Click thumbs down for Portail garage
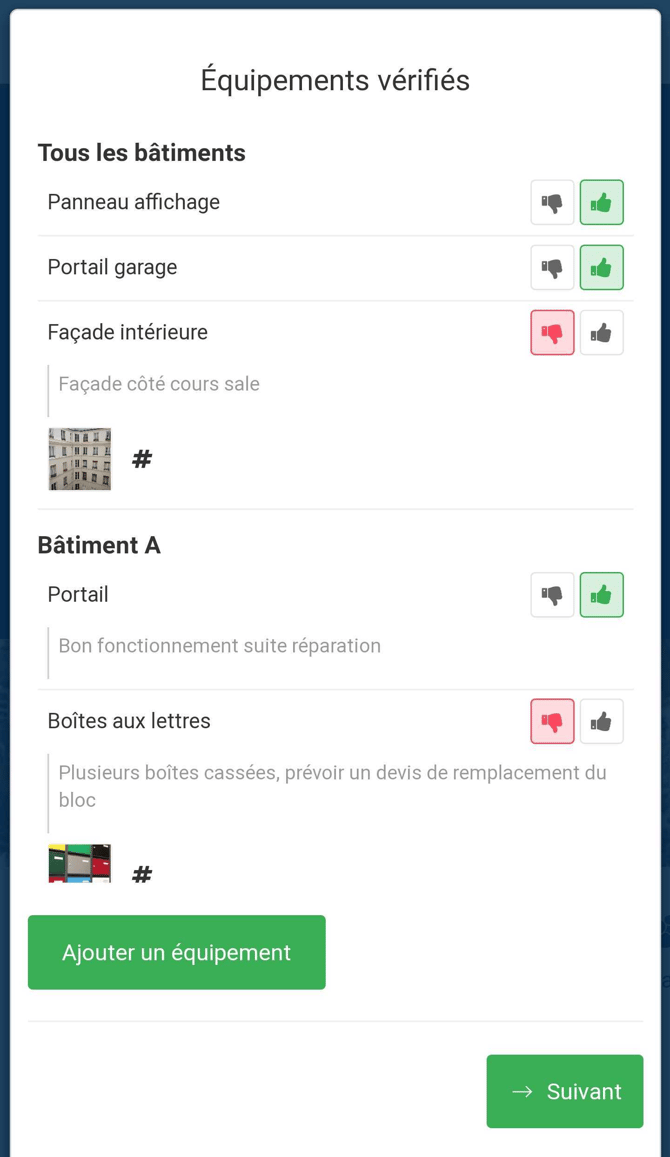 coord(552,268)
